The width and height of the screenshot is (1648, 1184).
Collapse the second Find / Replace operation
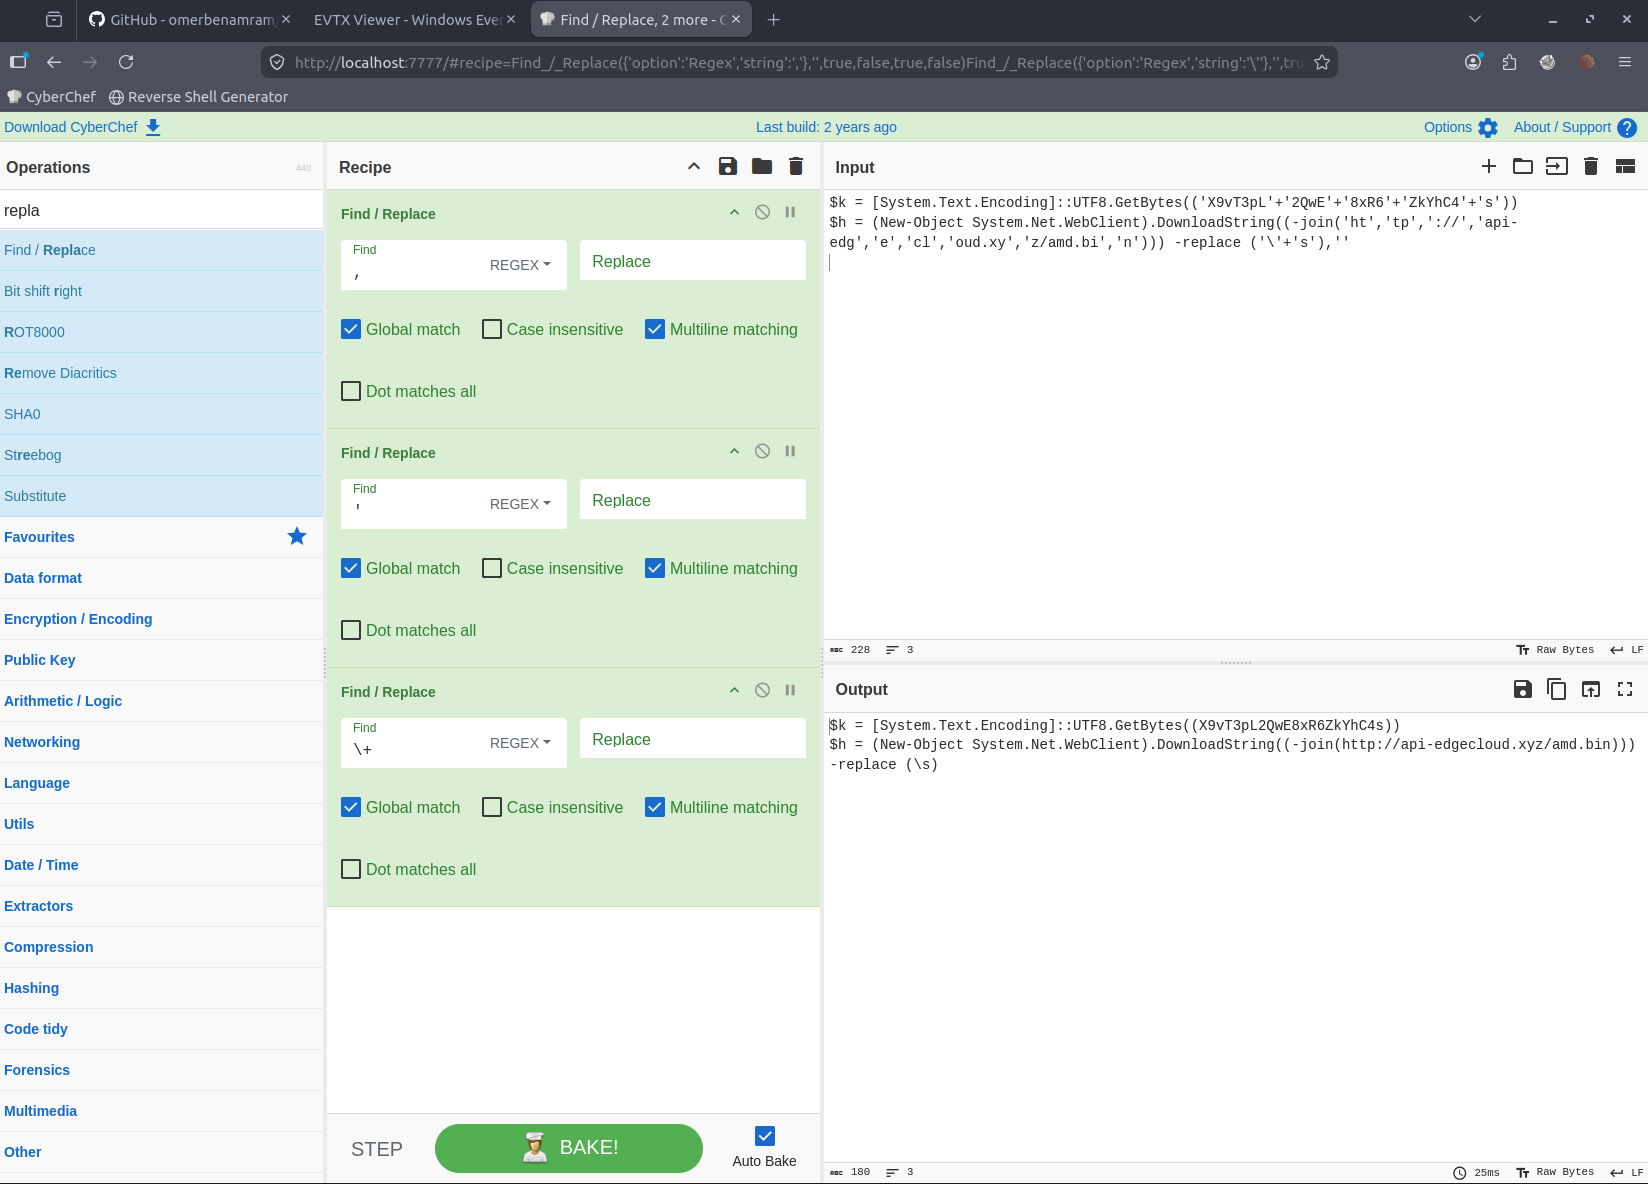pyautogui.click(x=734, y=451)
